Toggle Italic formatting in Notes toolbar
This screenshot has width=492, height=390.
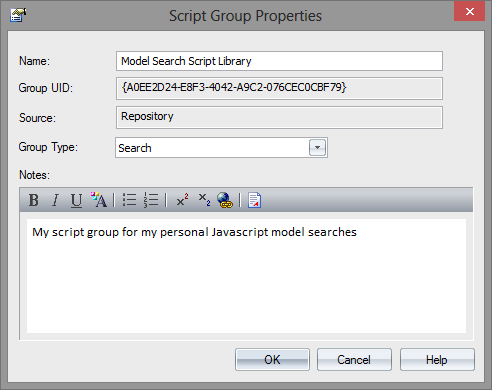tap(55, 200)
